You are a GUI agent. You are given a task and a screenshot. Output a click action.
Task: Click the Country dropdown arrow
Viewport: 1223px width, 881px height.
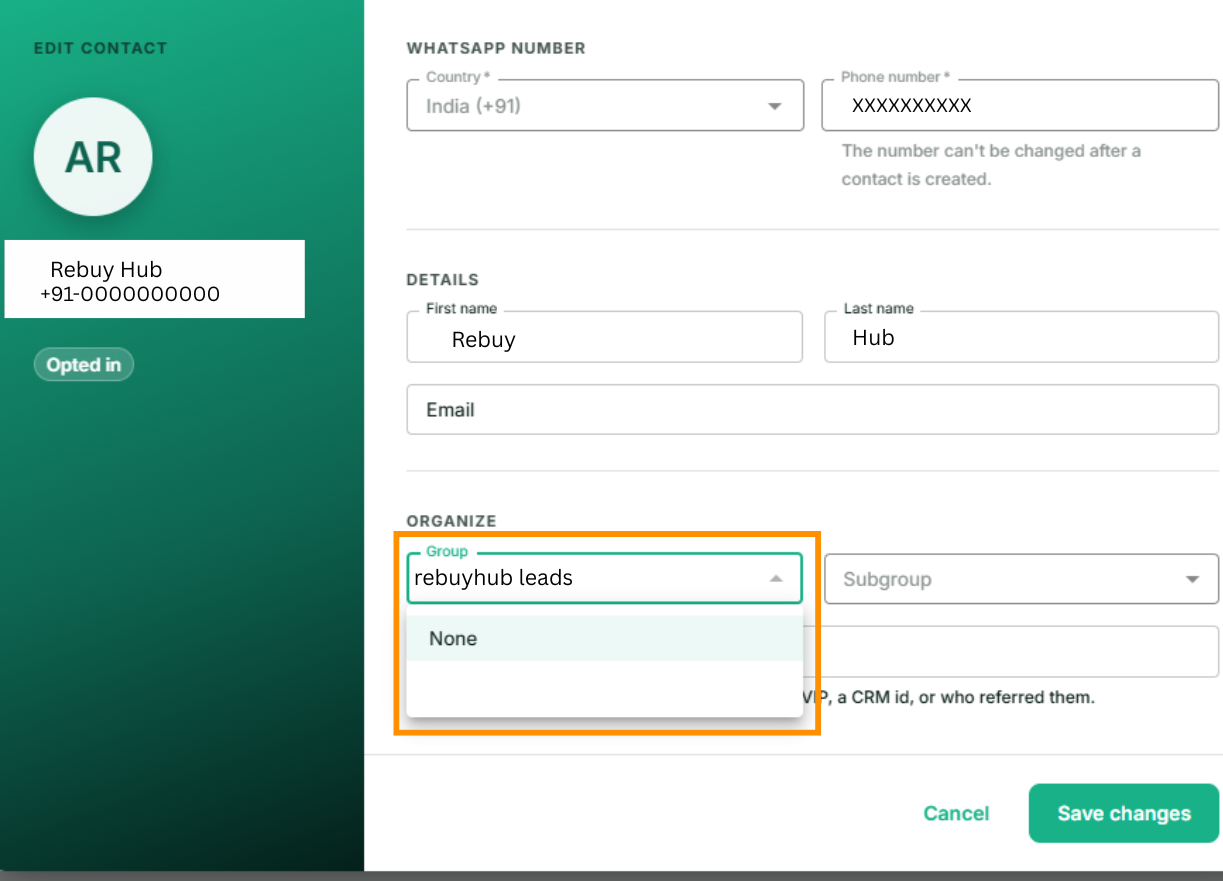click(774, 107)
